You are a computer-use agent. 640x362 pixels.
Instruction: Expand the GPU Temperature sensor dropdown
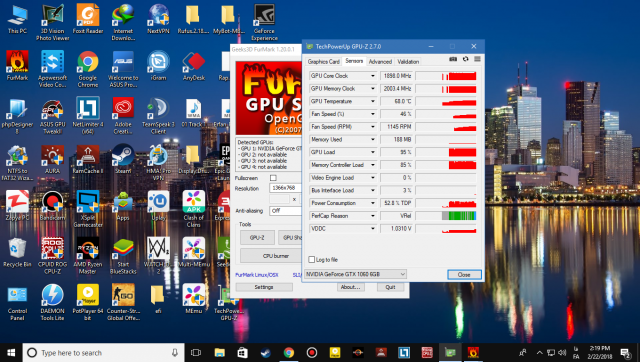pos(373,101)
